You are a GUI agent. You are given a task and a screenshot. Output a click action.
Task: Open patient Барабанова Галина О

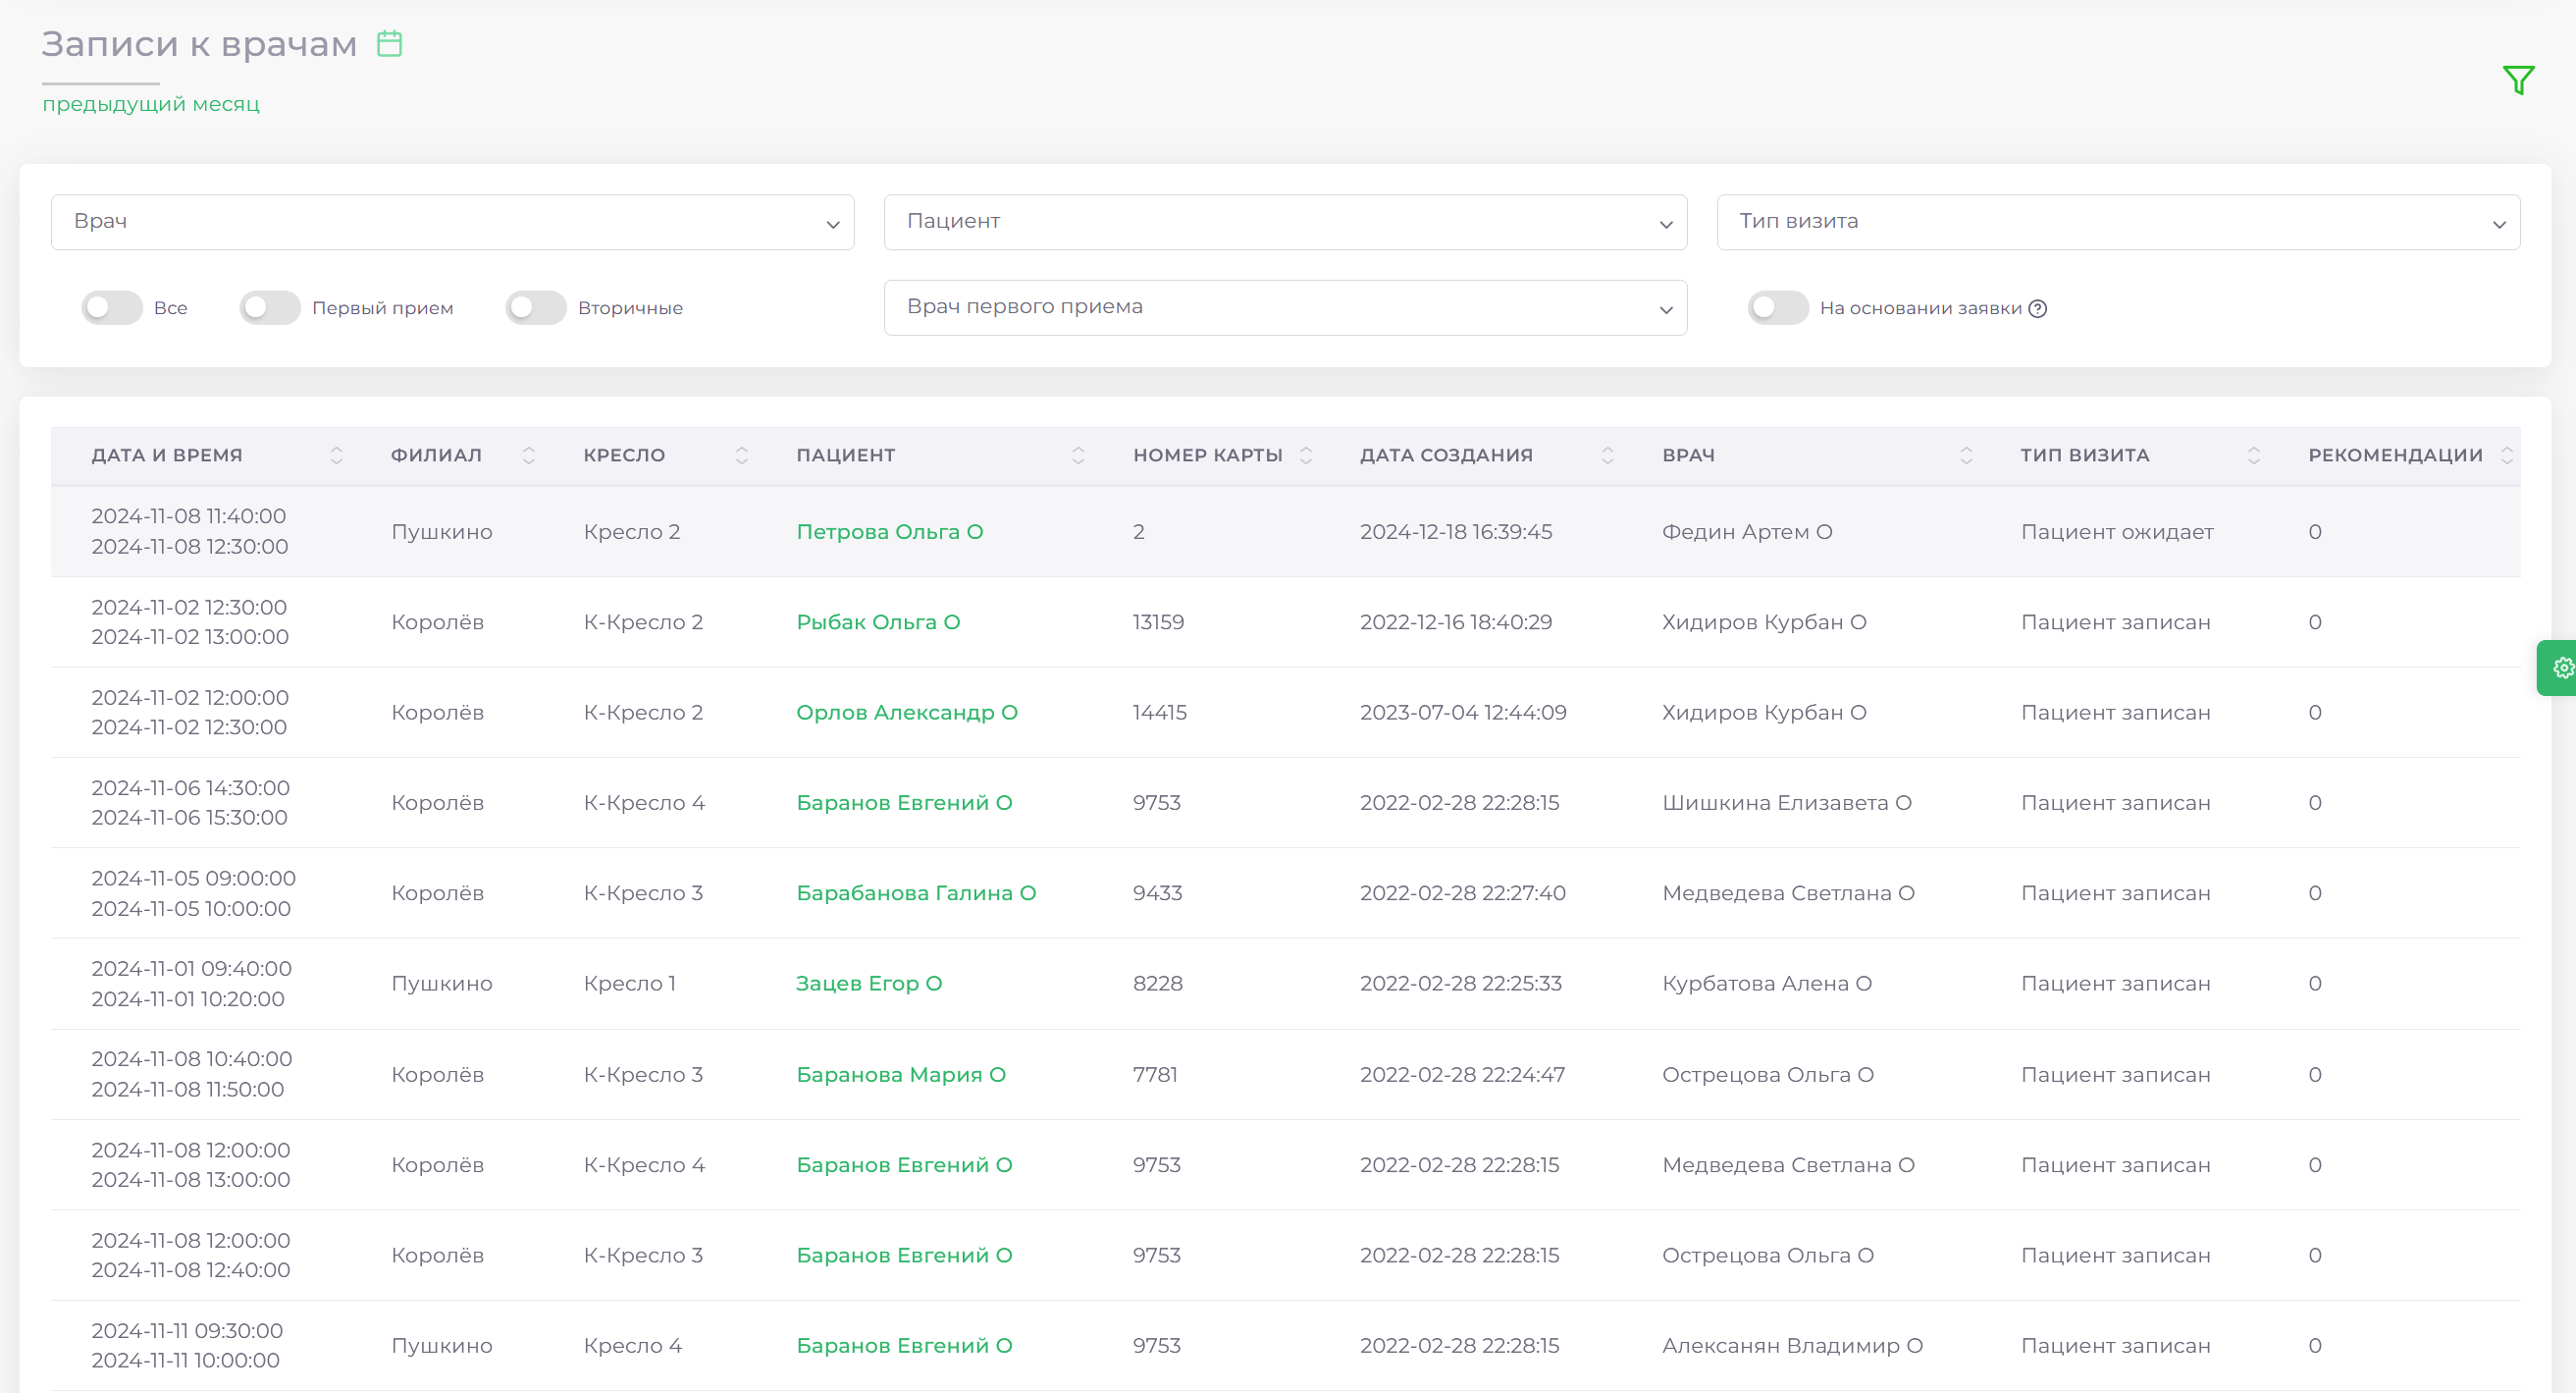point(916,893)
